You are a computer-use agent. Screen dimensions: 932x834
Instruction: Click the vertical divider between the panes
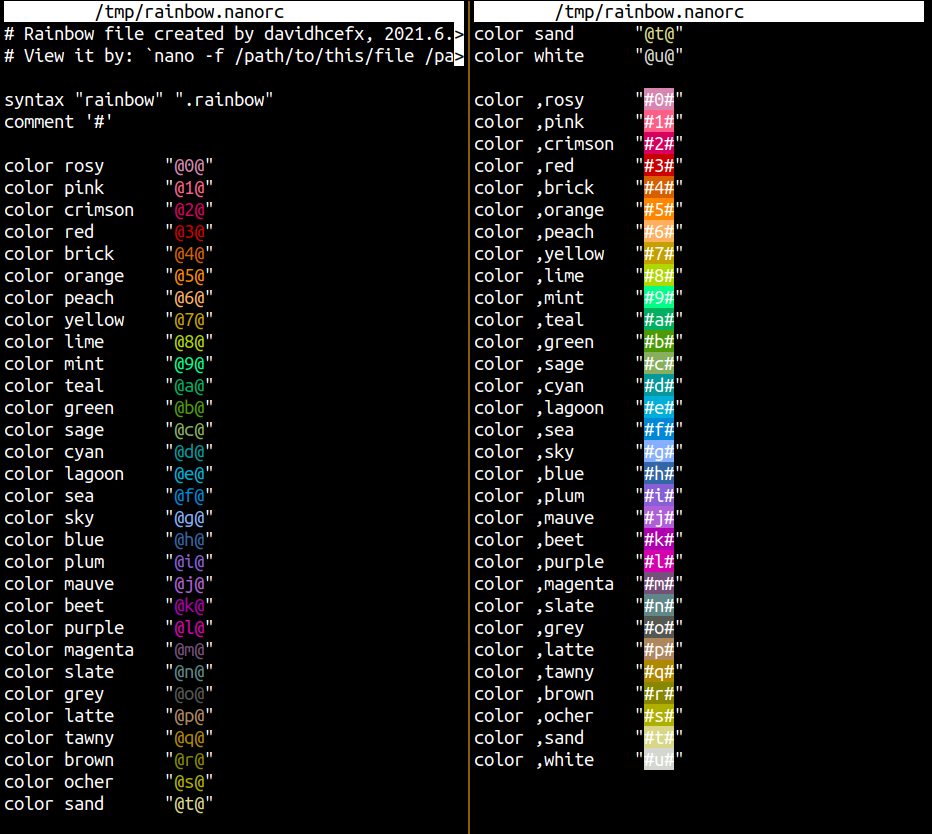(468, 420)
